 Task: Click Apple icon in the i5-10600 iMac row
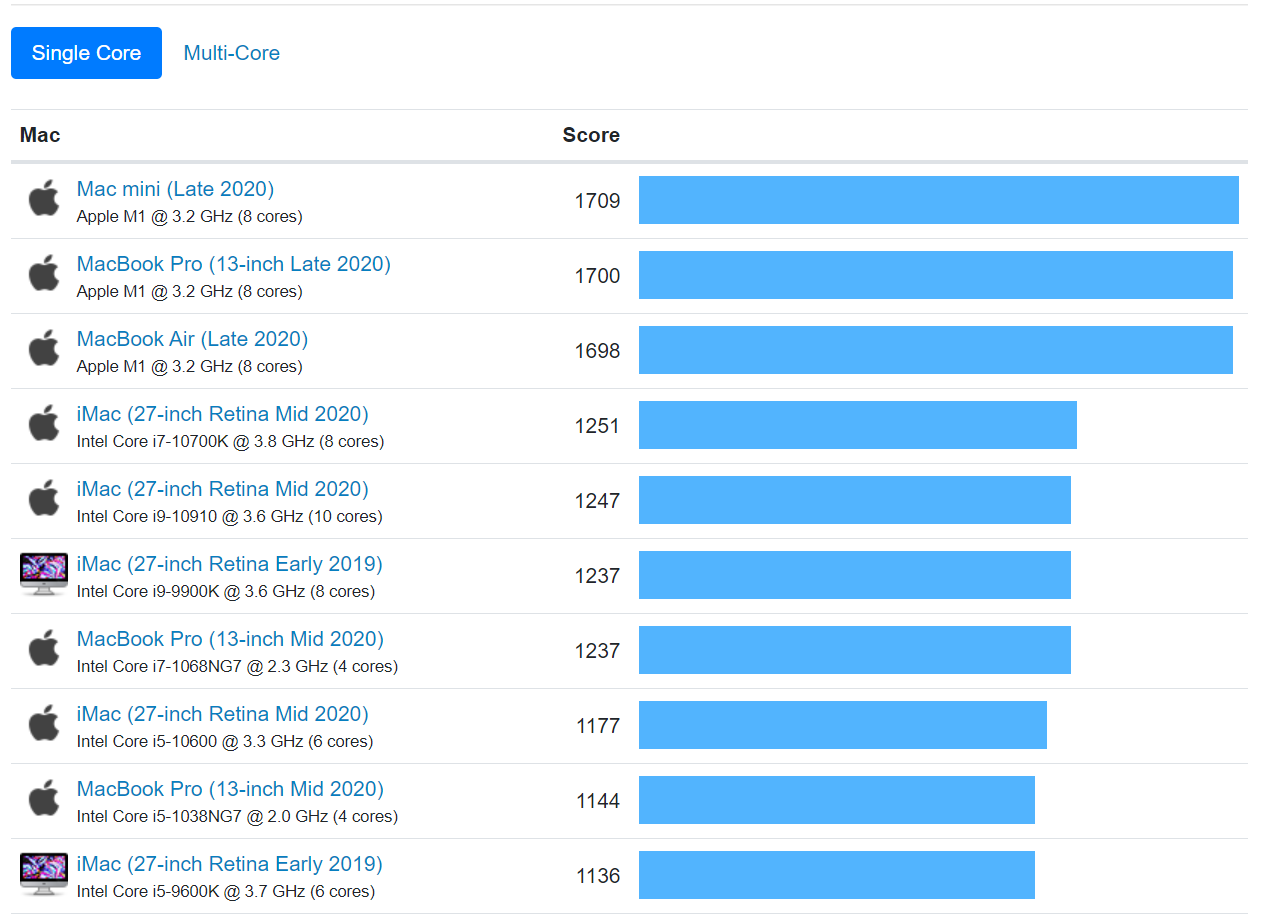(x=44, y=724)
